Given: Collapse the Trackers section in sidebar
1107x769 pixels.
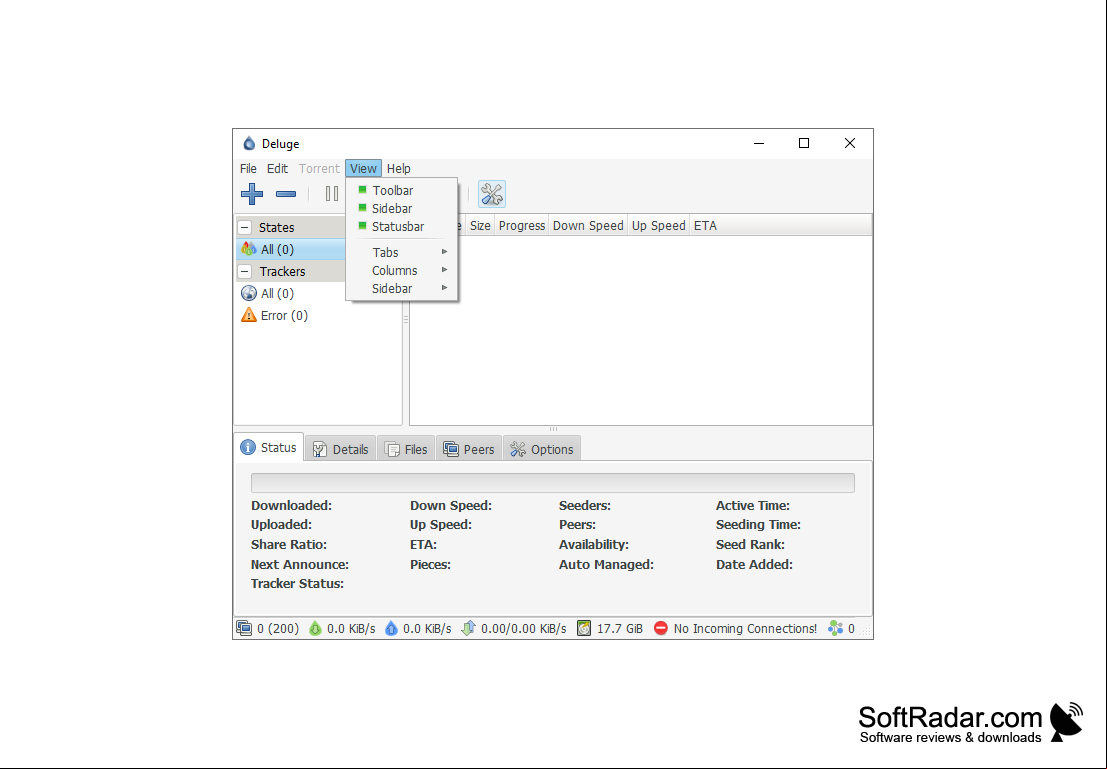Looking at the screenshot, I should coord(245,271).
